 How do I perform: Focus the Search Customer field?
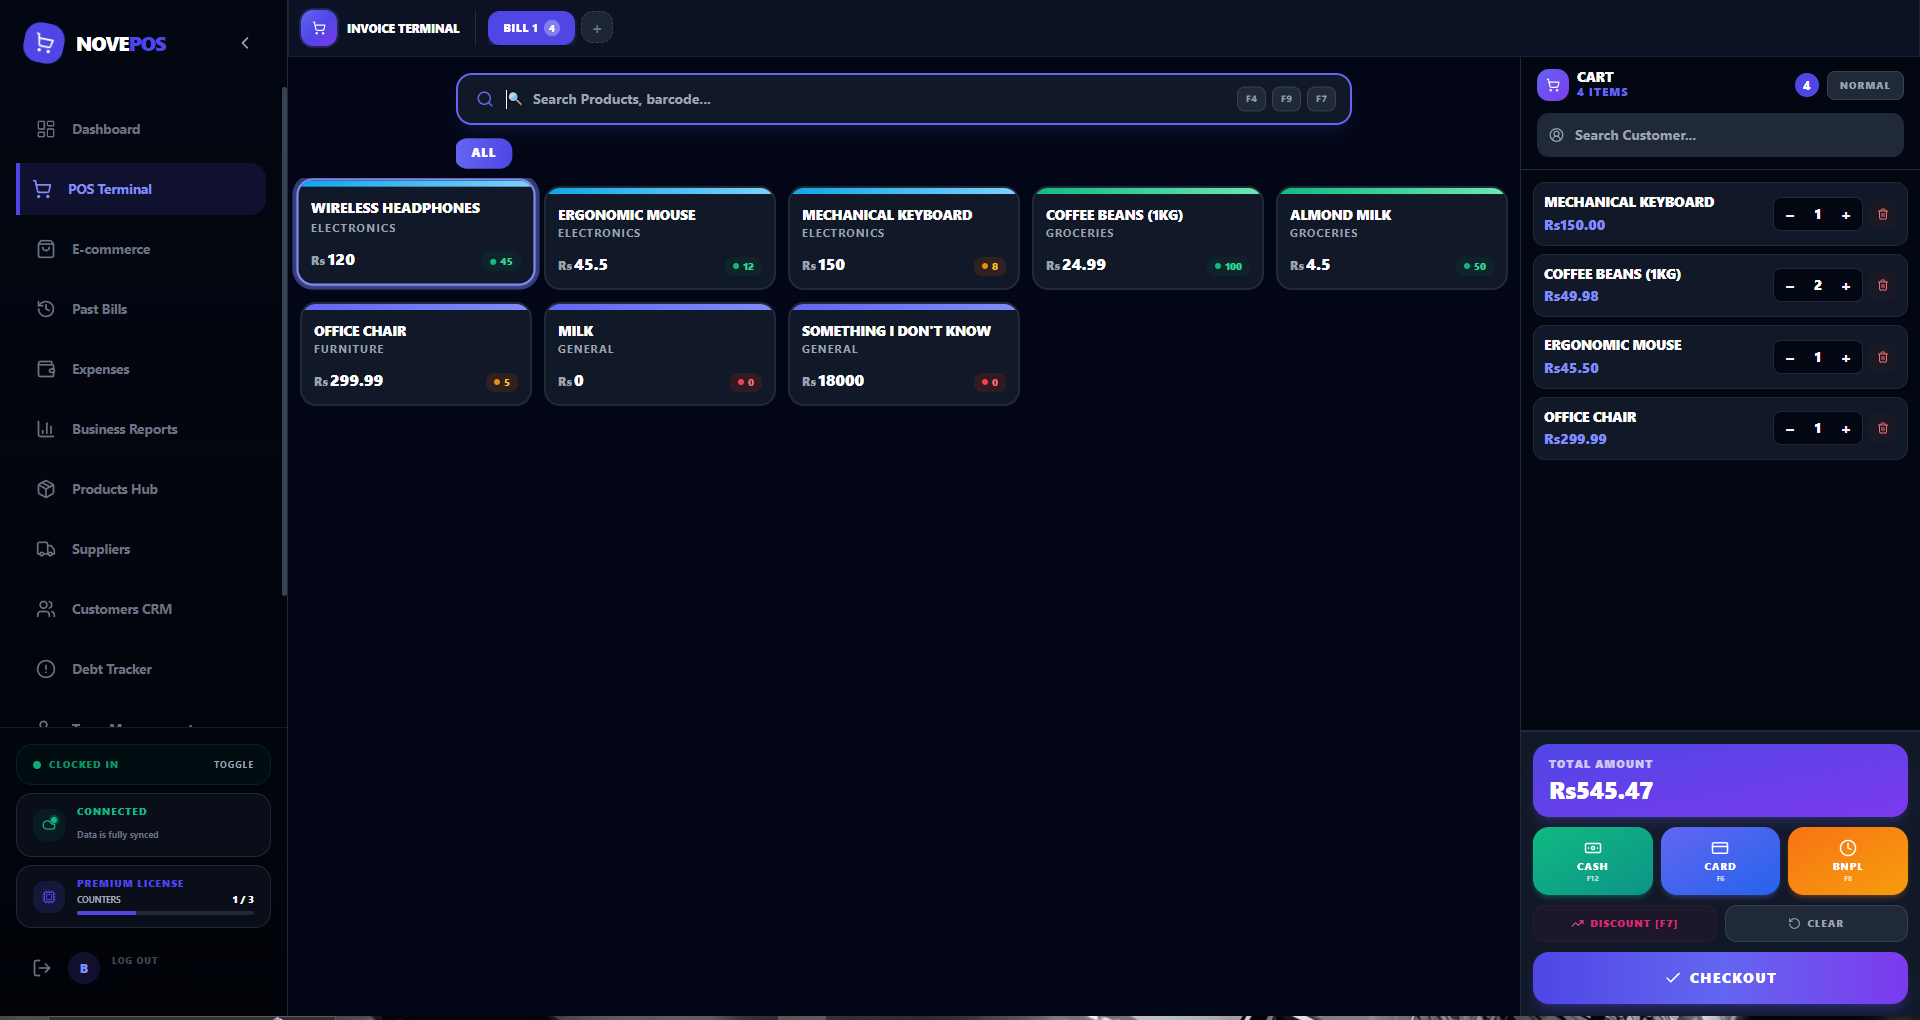1720,135
